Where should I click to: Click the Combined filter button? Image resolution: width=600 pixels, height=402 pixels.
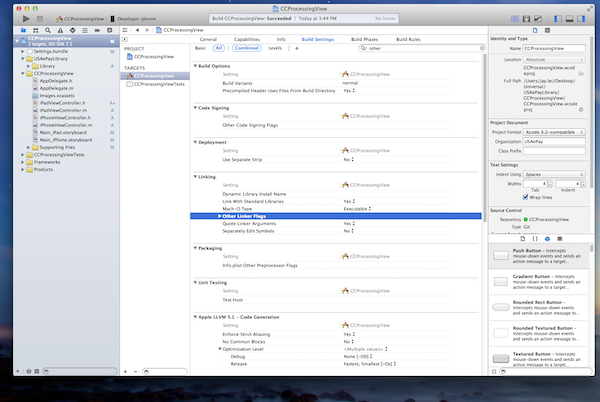pos(246,48)
